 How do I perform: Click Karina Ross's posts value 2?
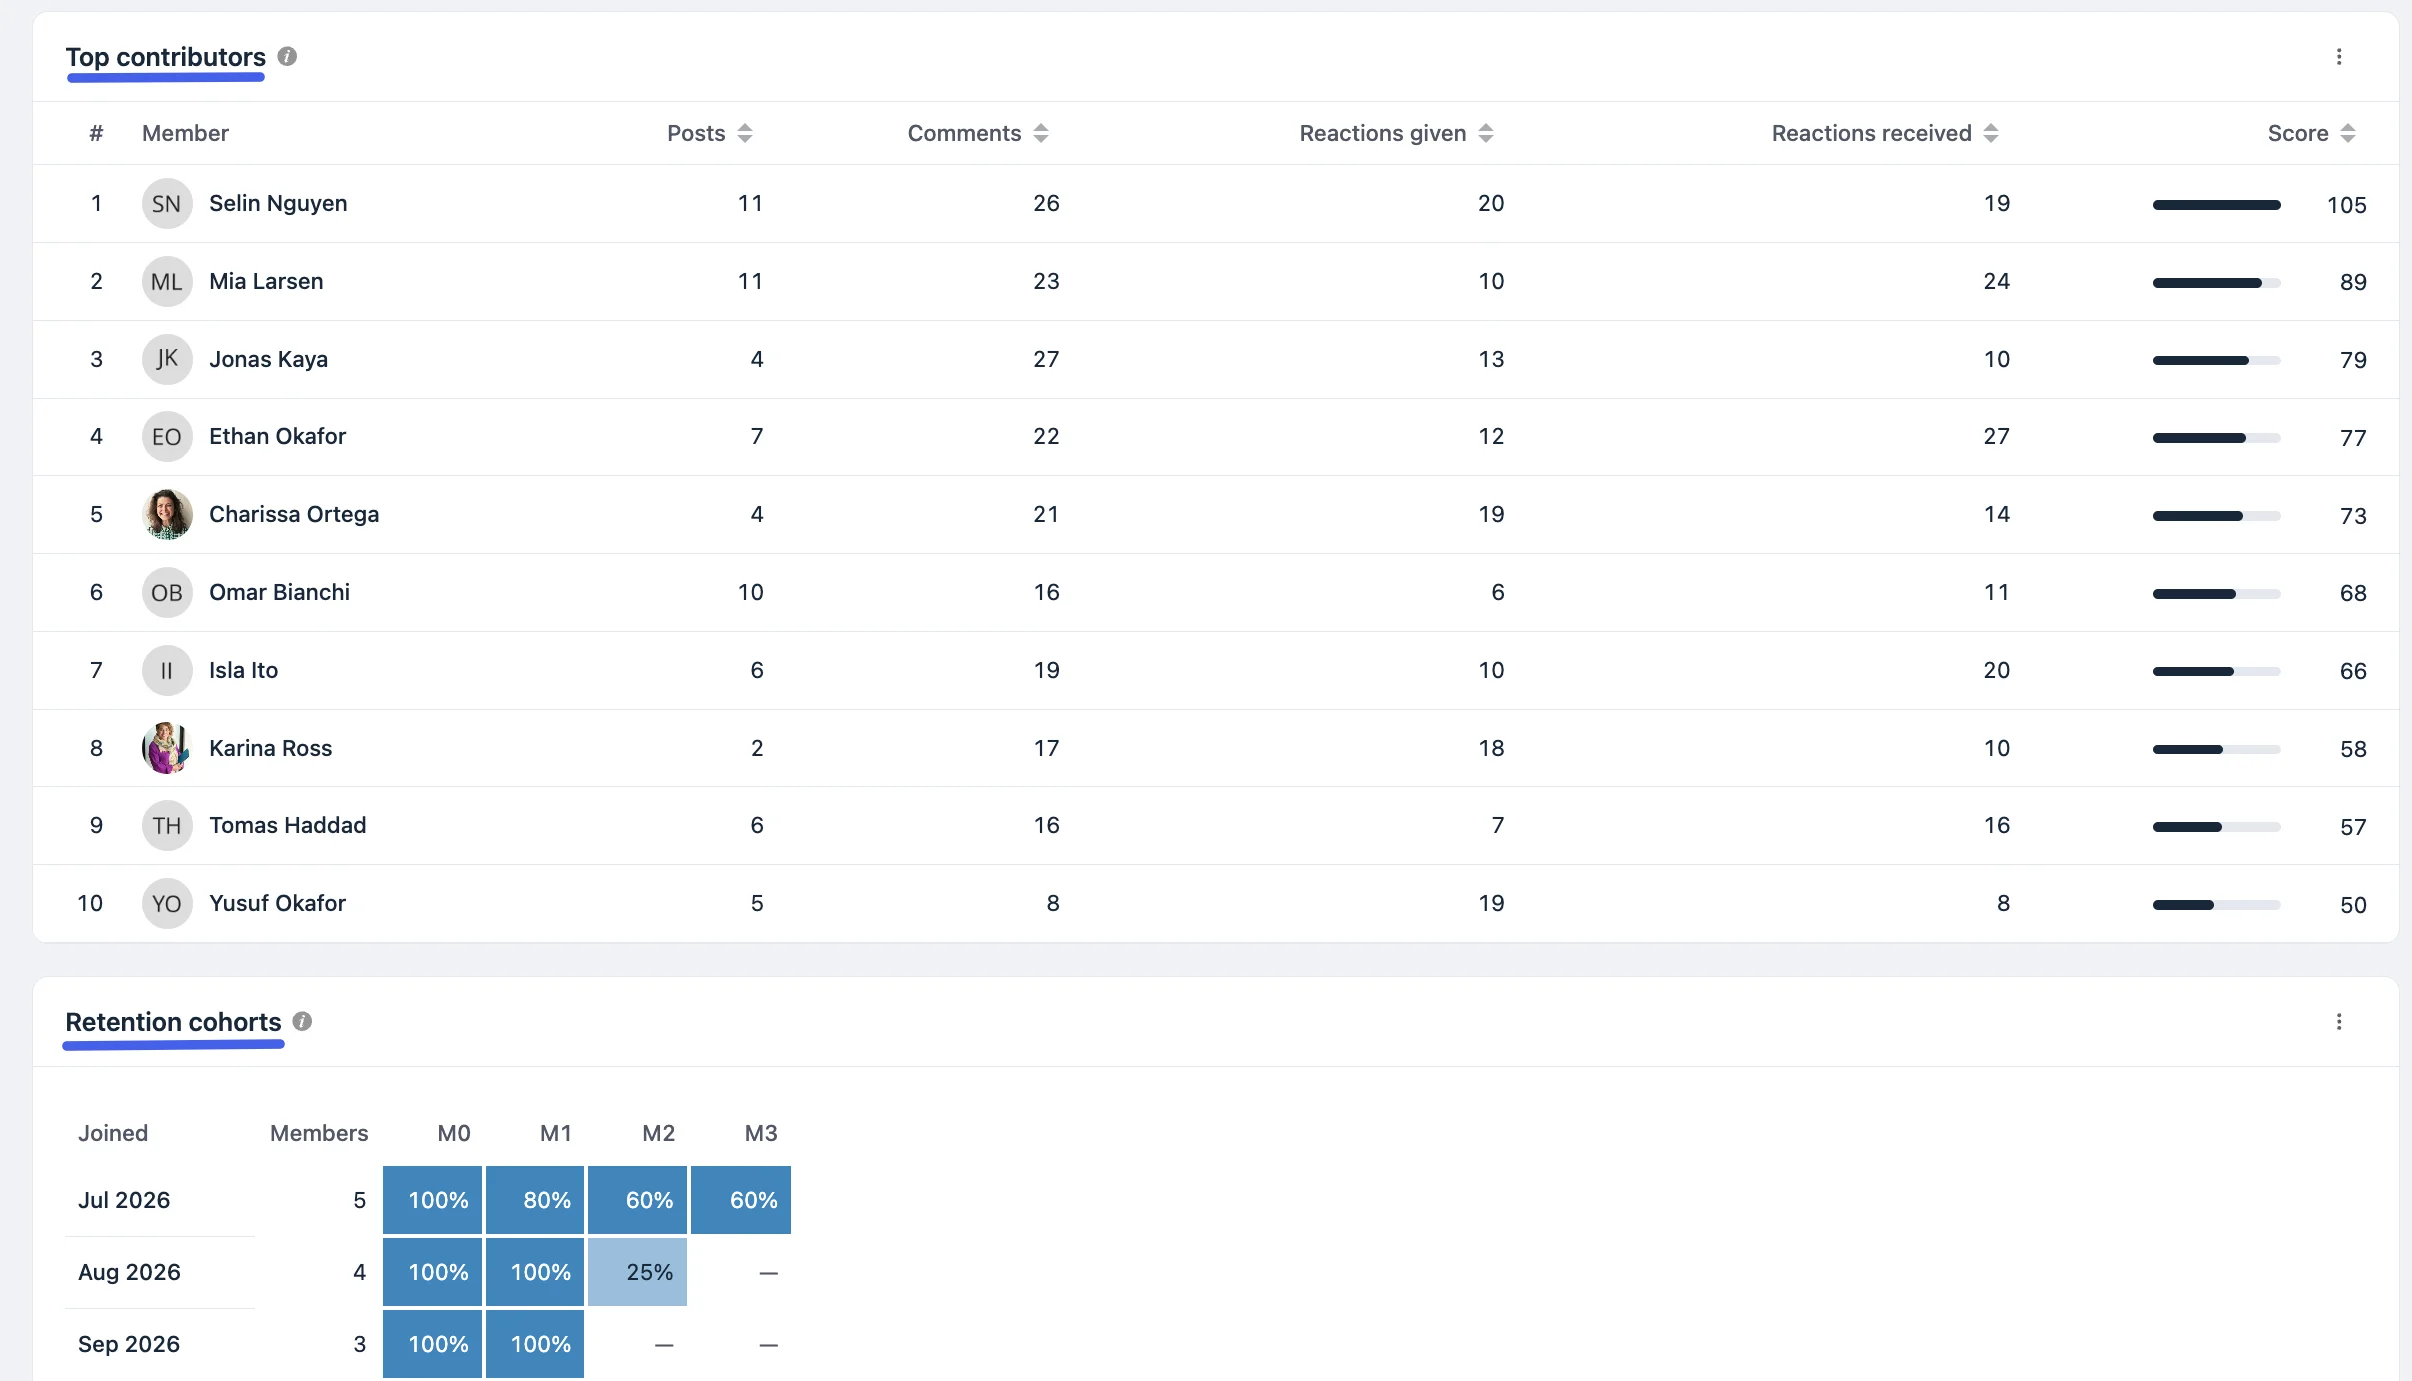(x=757, y=748)
